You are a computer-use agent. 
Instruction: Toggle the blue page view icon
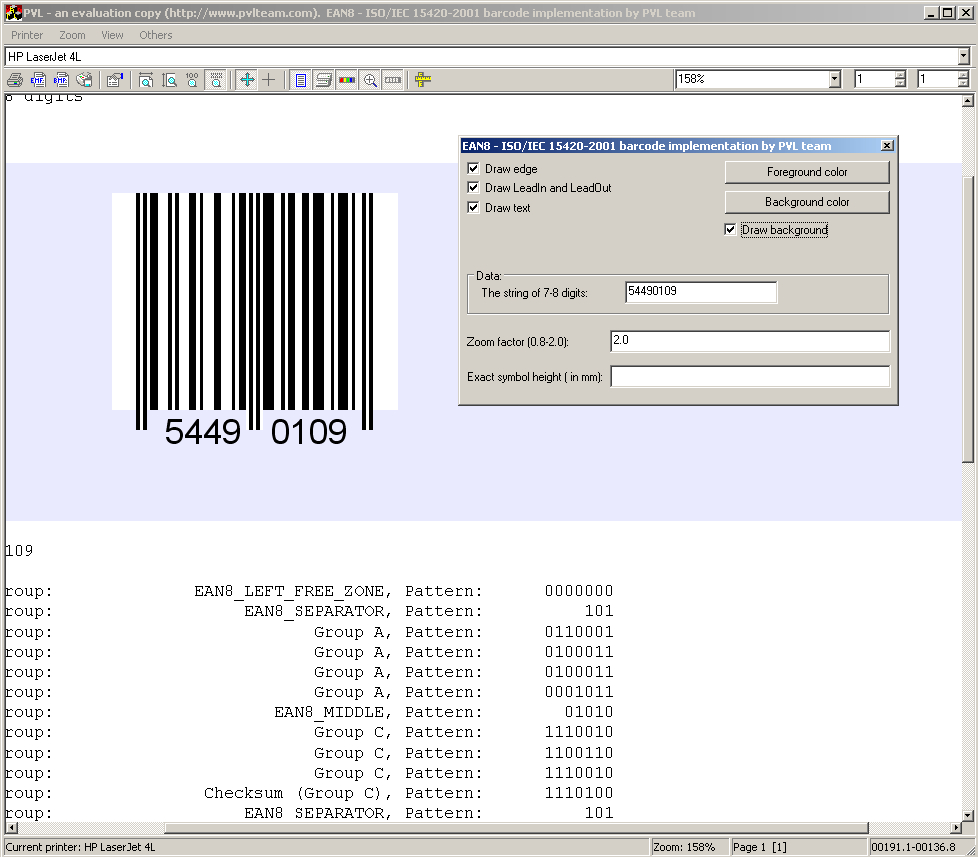301,80
